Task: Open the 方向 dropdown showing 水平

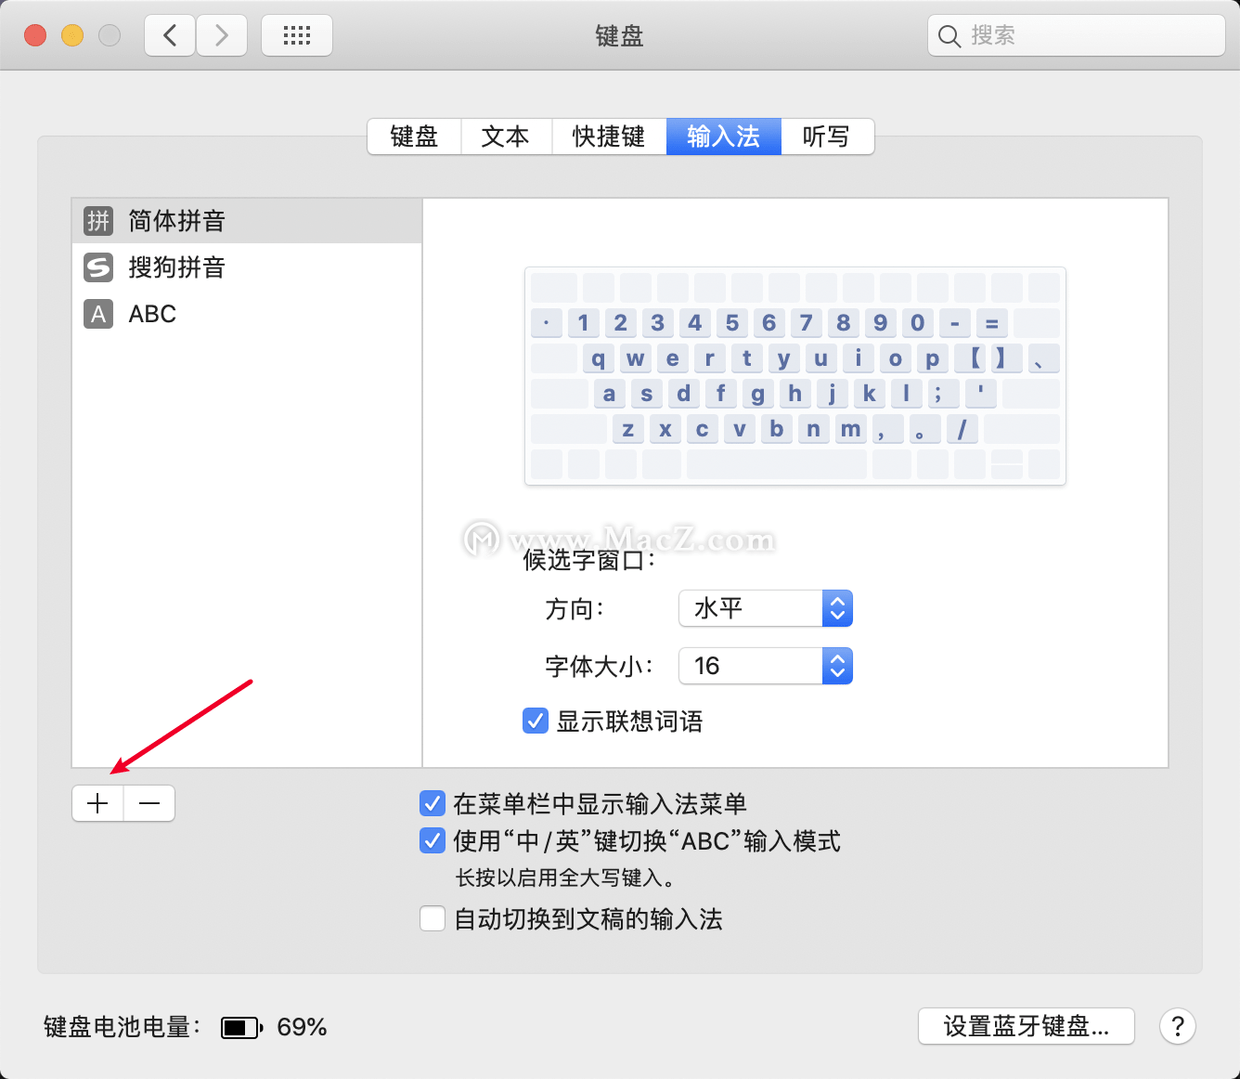Action: tap(765, 608)
